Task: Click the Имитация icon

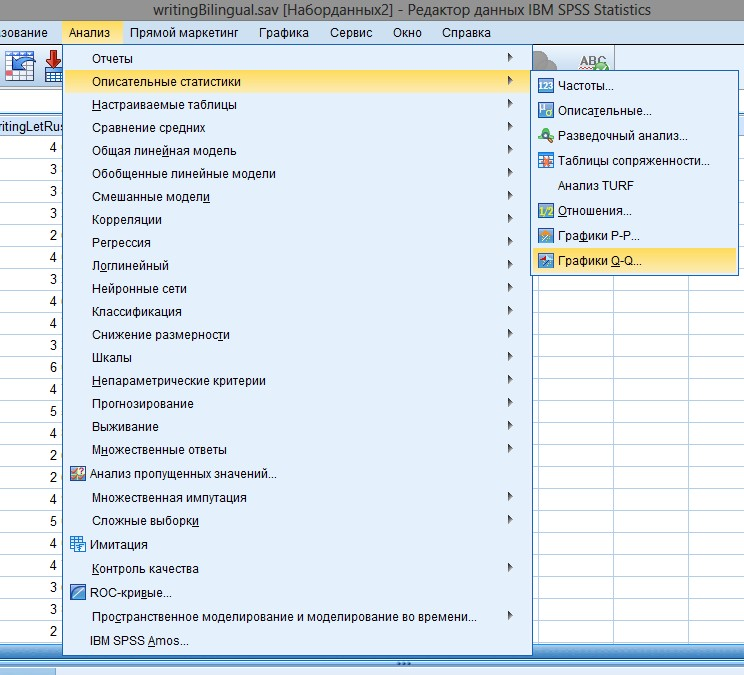Action: tap(78, 544)
